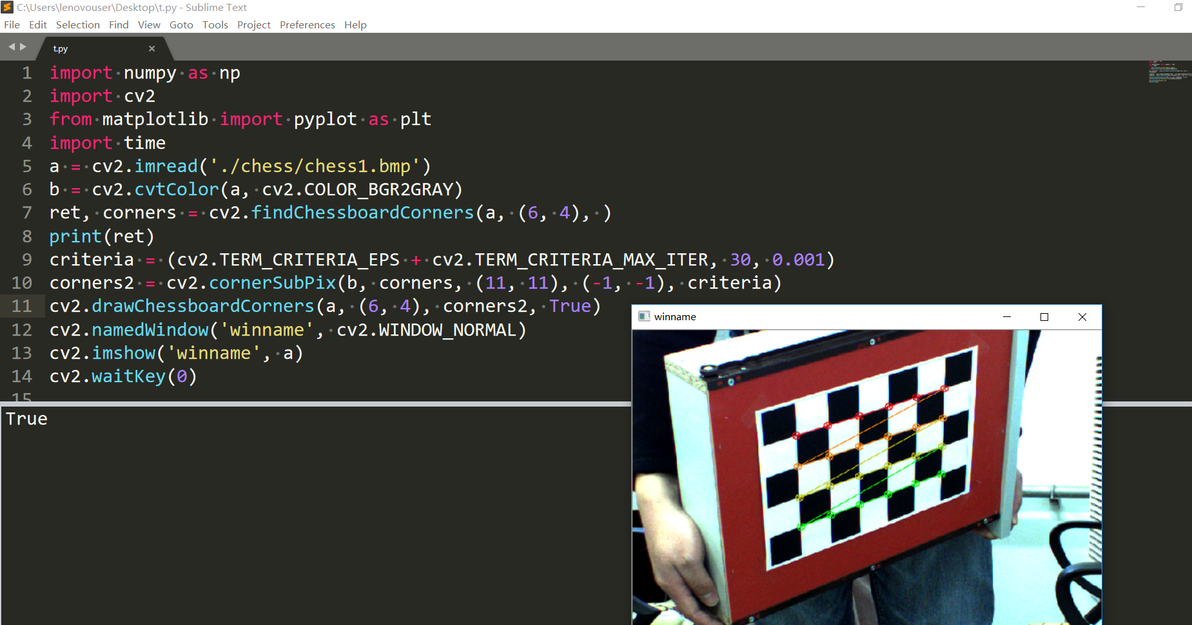Click the value 0.001 on line 9
This screenshot has width=1192, height=625.
point(798,260)
